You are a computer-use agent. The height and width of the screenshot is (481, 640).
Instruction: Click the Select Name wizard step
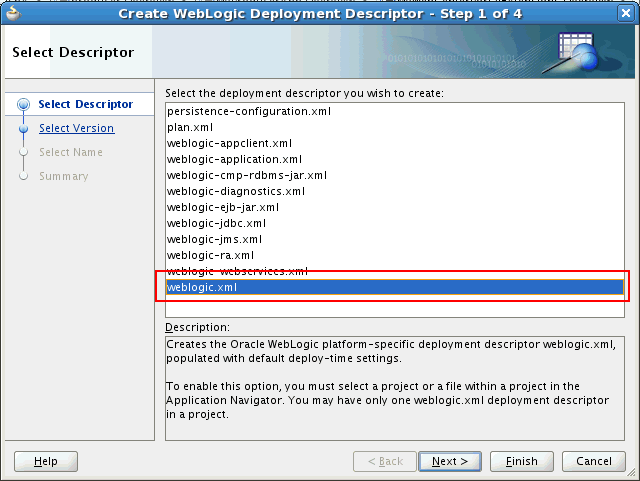[71, 152]
